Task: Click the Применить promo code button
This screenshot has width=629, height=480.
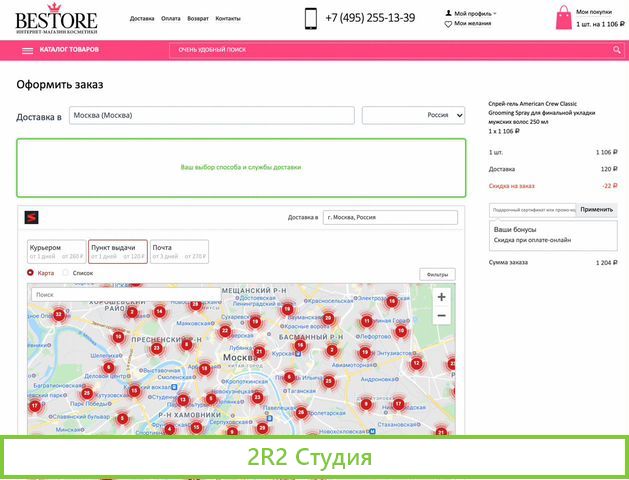Action: 597,210
